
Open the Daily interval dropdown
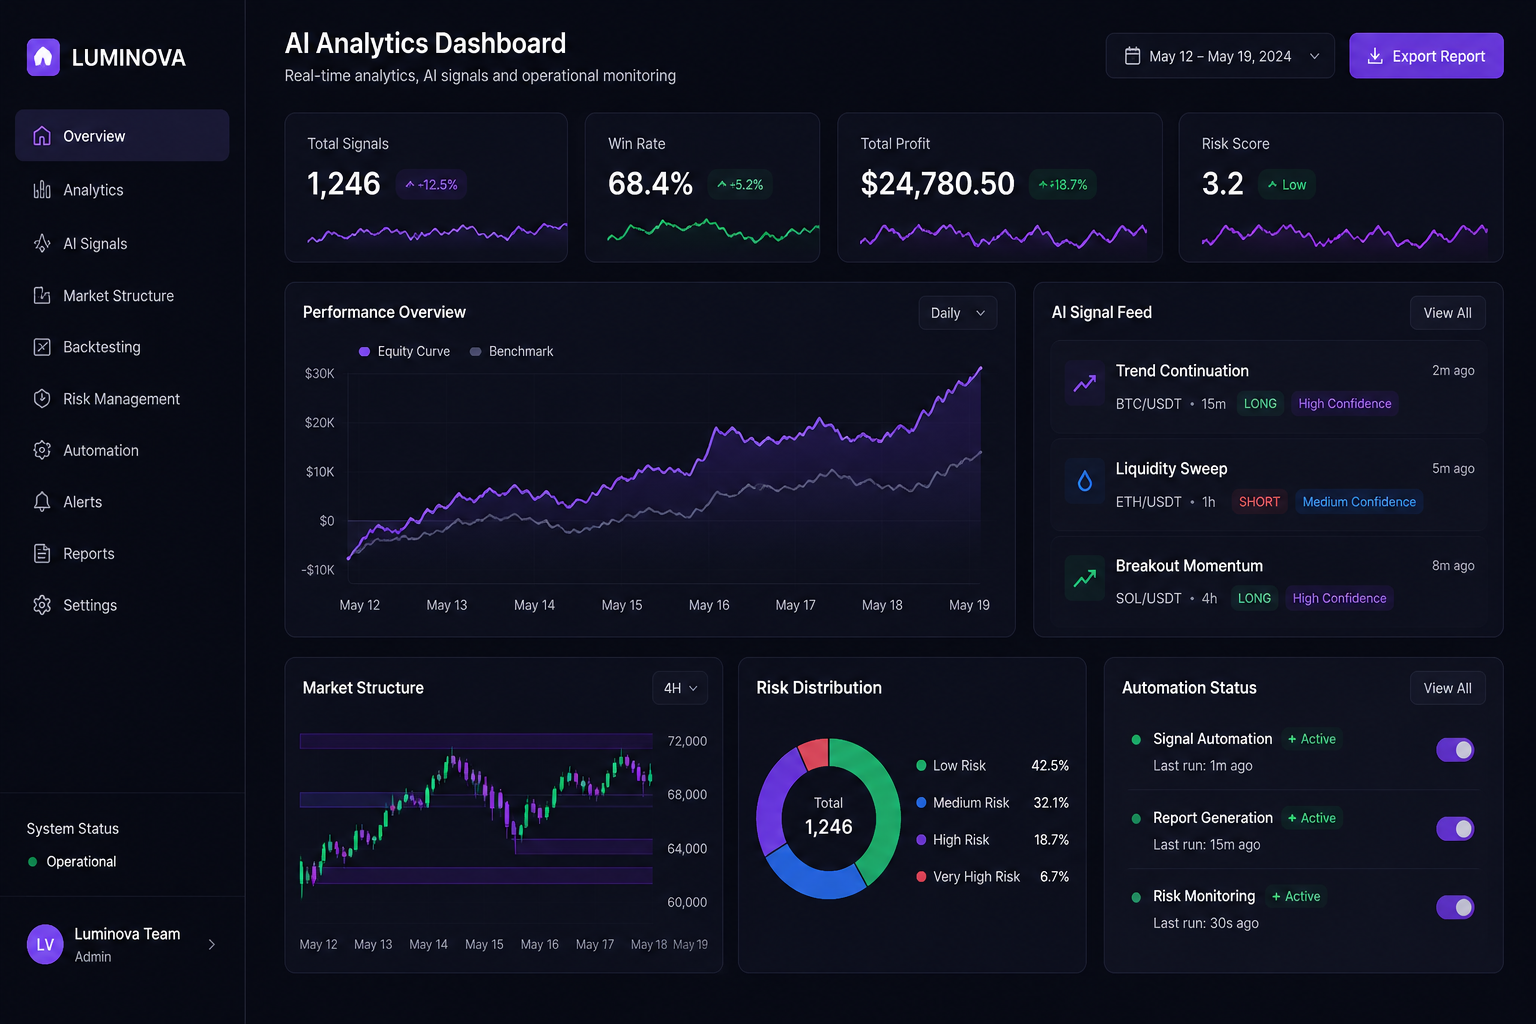(958, 313)
